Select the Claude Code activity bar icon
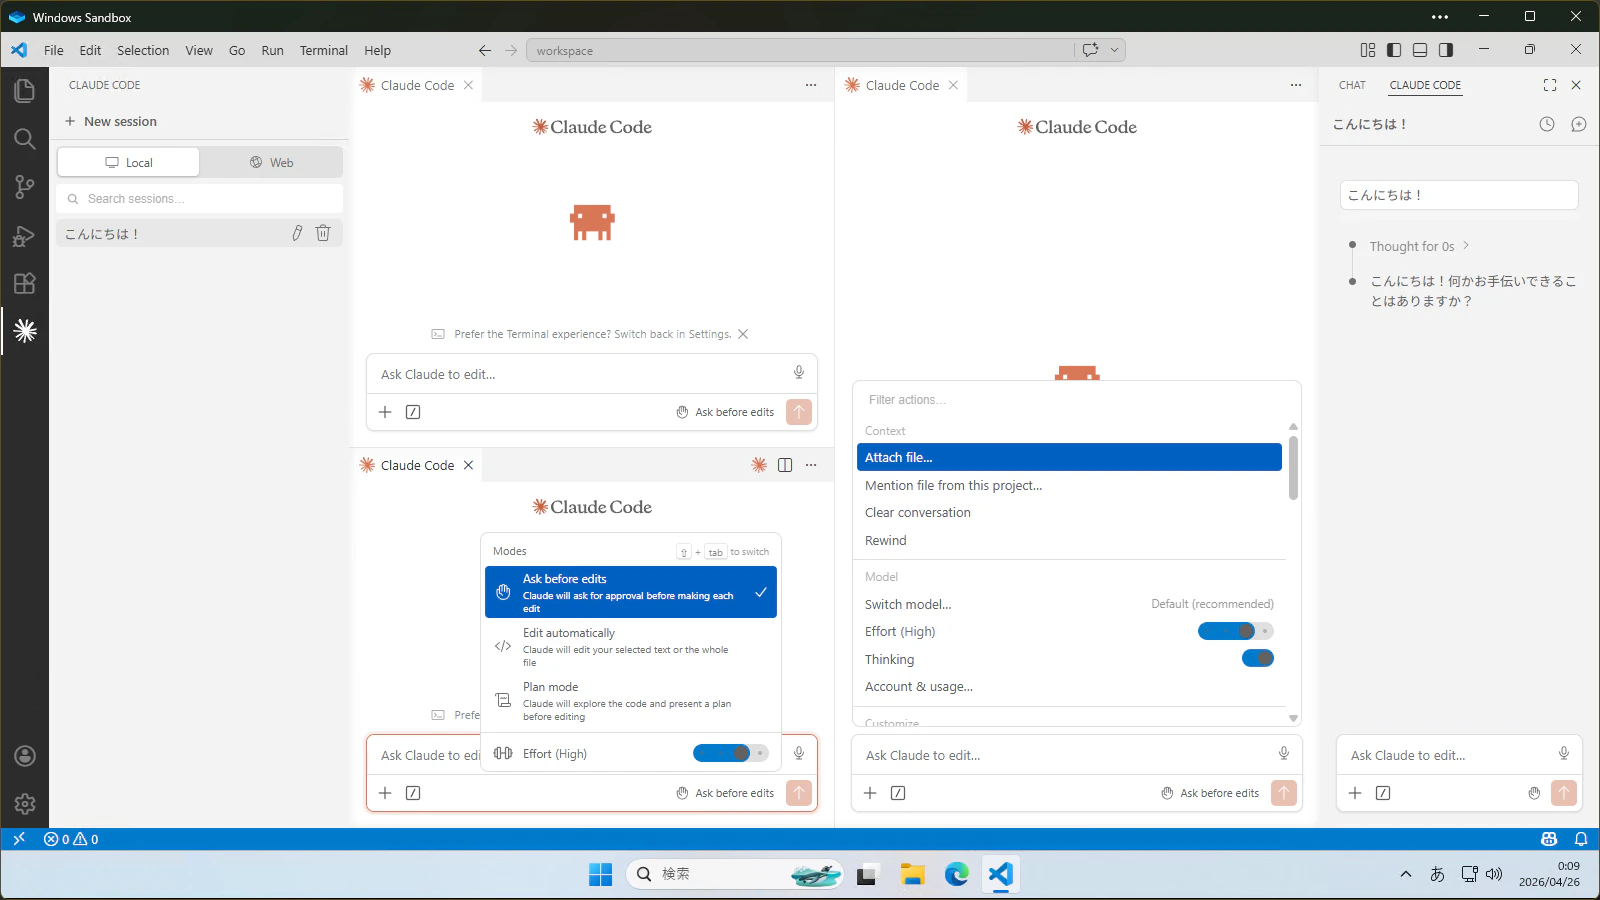 (x=24, y=331)
